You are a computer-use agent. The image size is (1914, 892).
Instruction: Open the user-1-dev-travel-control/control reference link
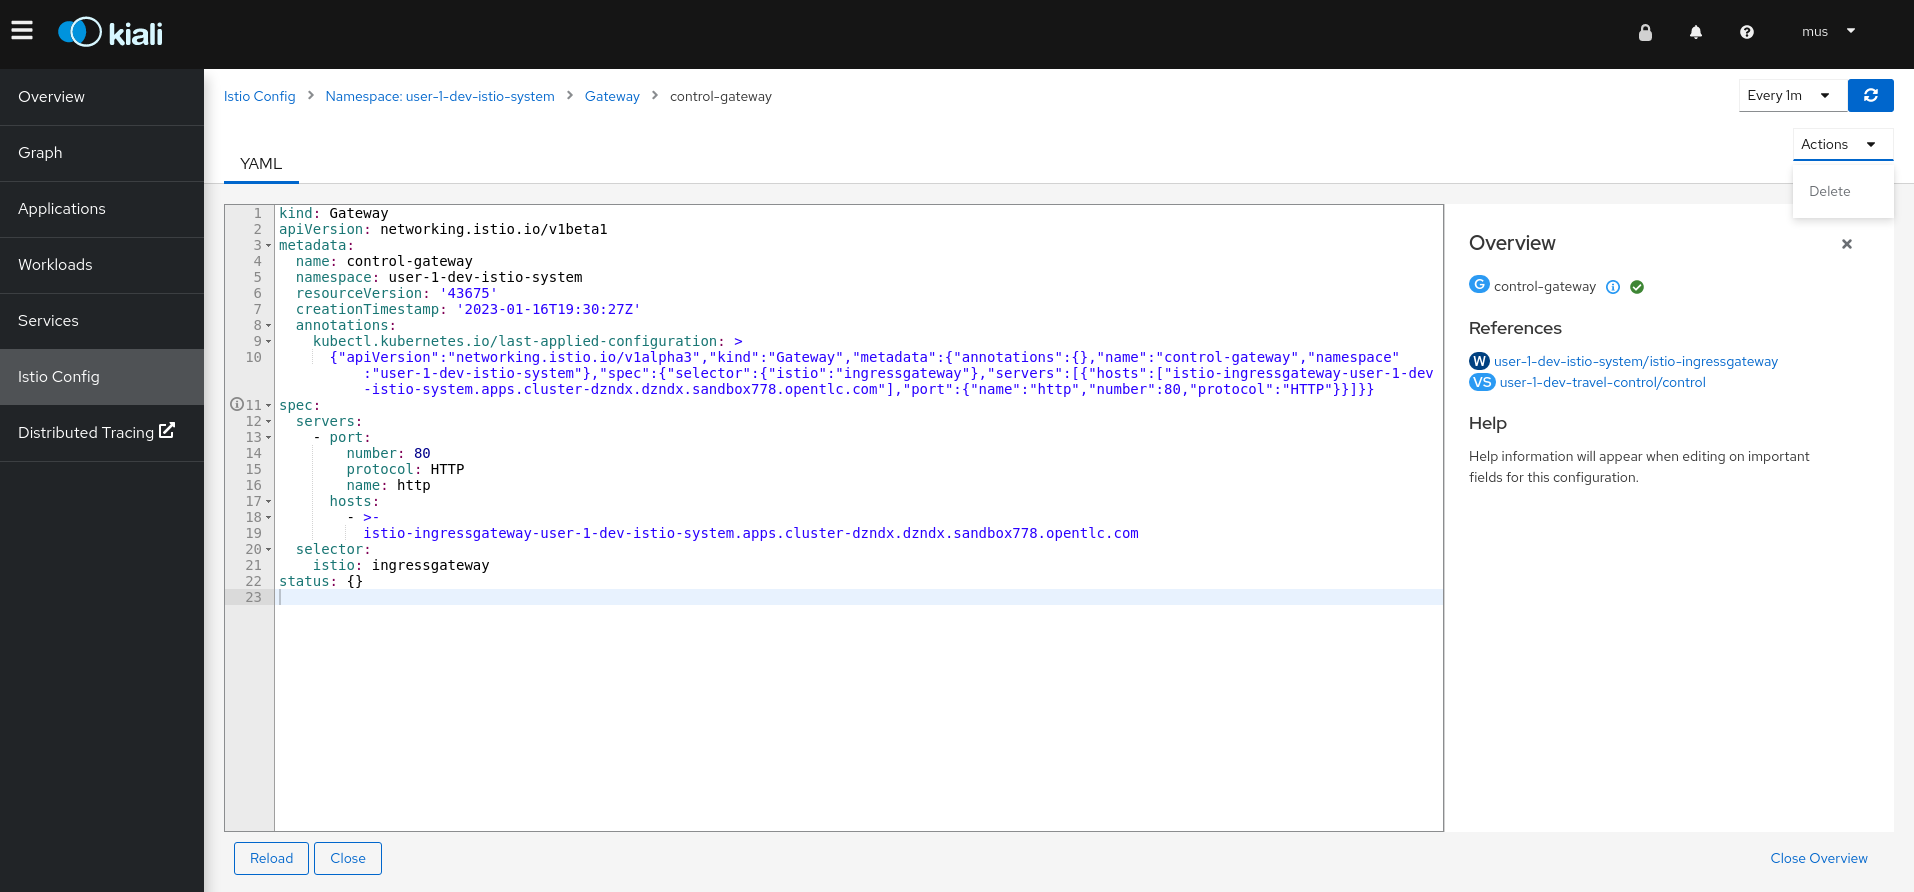tap(1602, 382)
